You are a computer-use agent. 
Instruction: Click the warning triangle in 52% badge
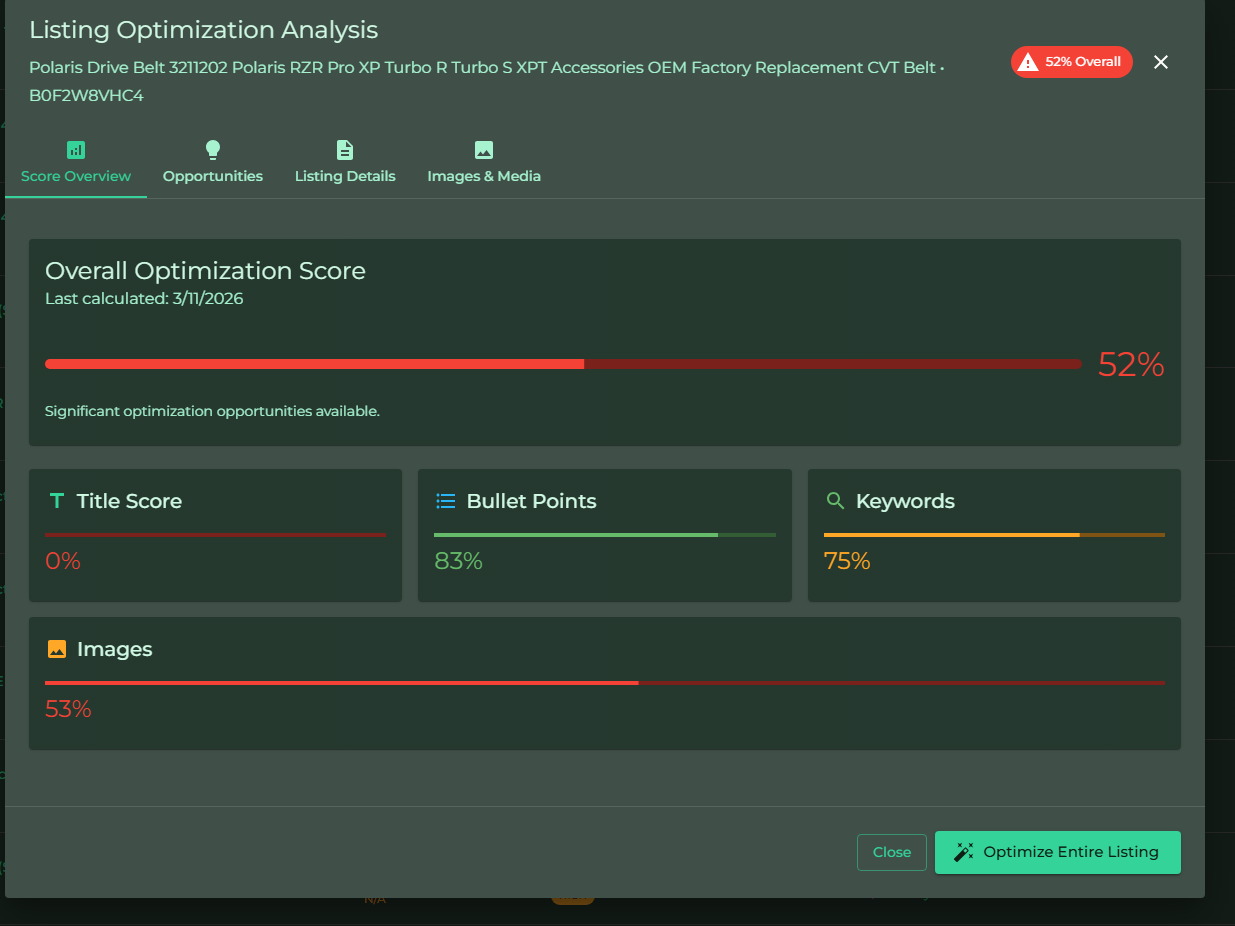click(1028, 62)
